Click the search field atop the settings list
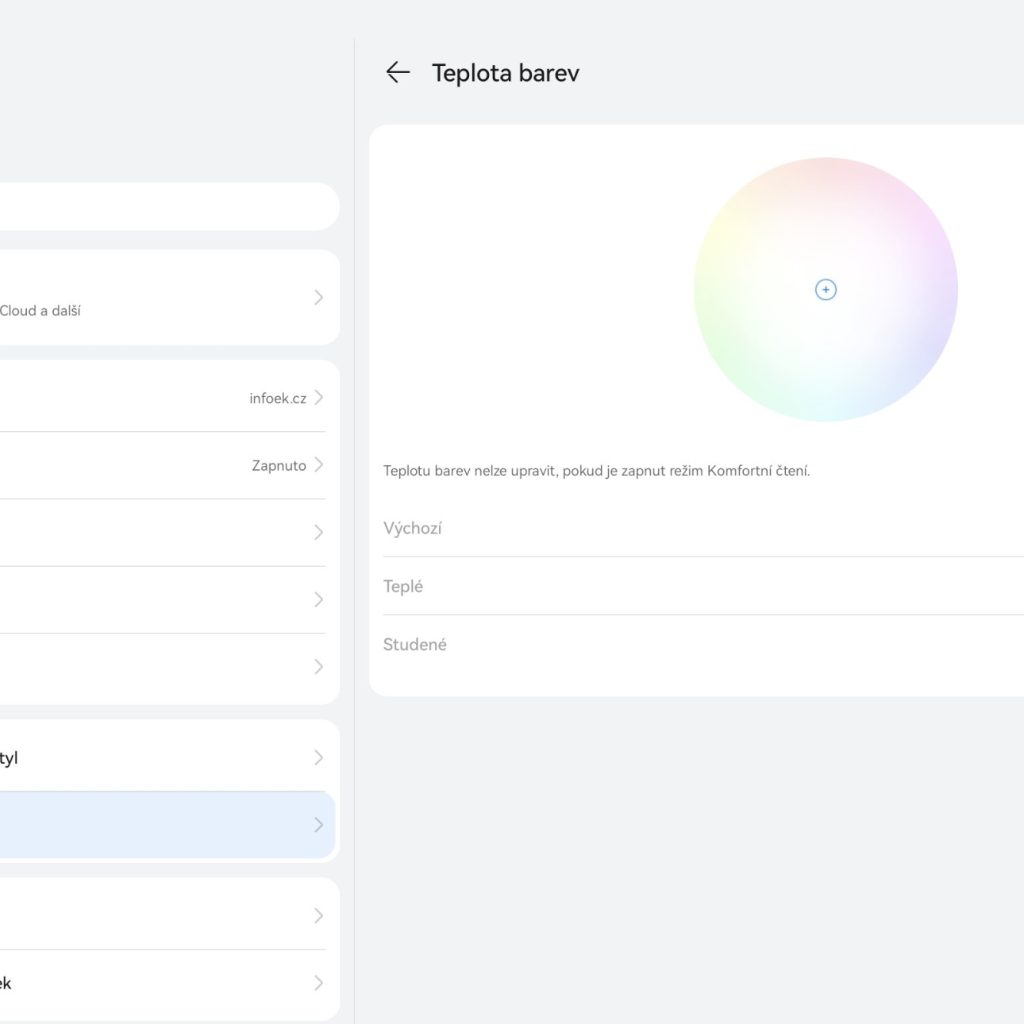 tap(160, 206)
